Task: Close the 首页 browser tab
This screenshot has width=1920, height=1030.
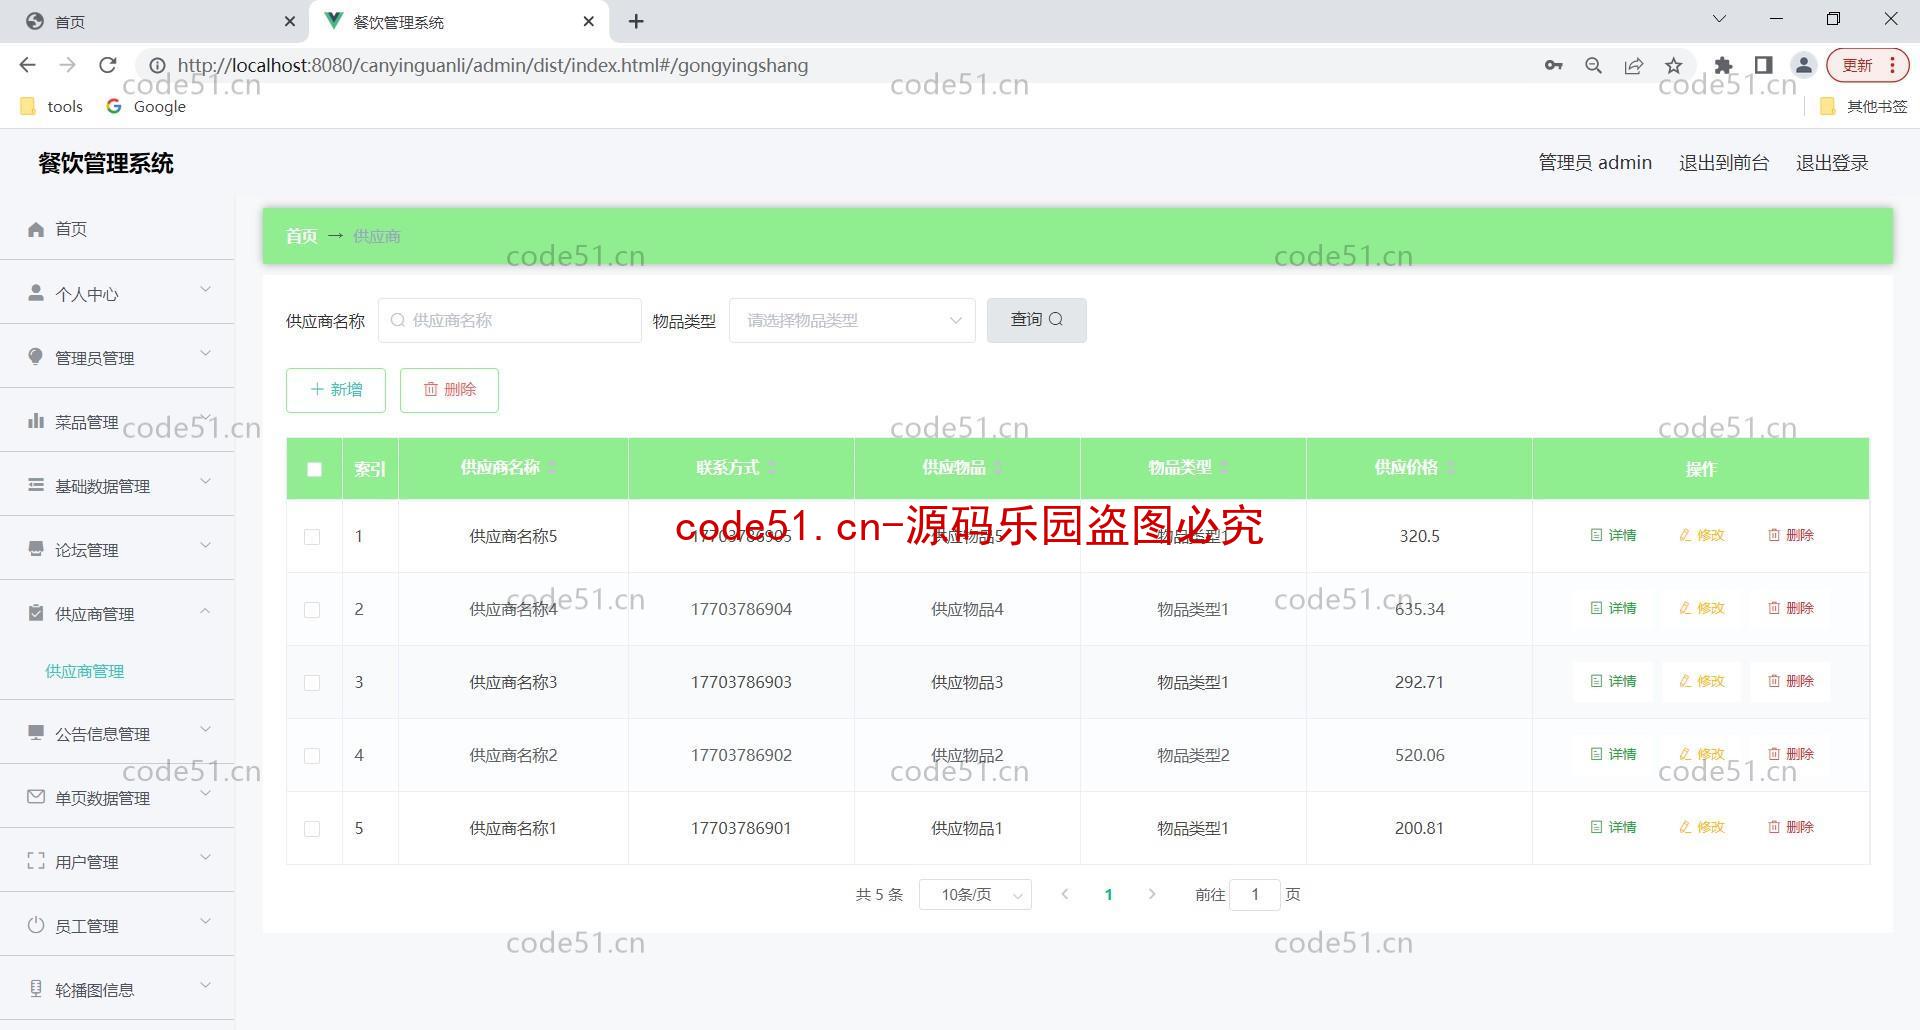Action: click(x=289, y=21)
